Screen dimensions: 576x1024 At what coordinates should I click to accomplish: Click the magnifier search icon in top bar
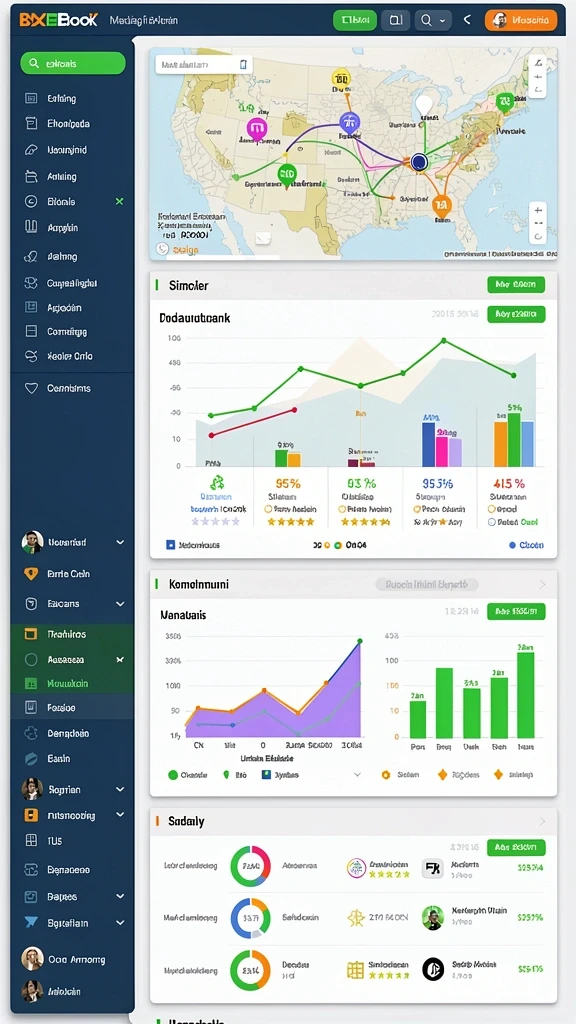(426, 20)
